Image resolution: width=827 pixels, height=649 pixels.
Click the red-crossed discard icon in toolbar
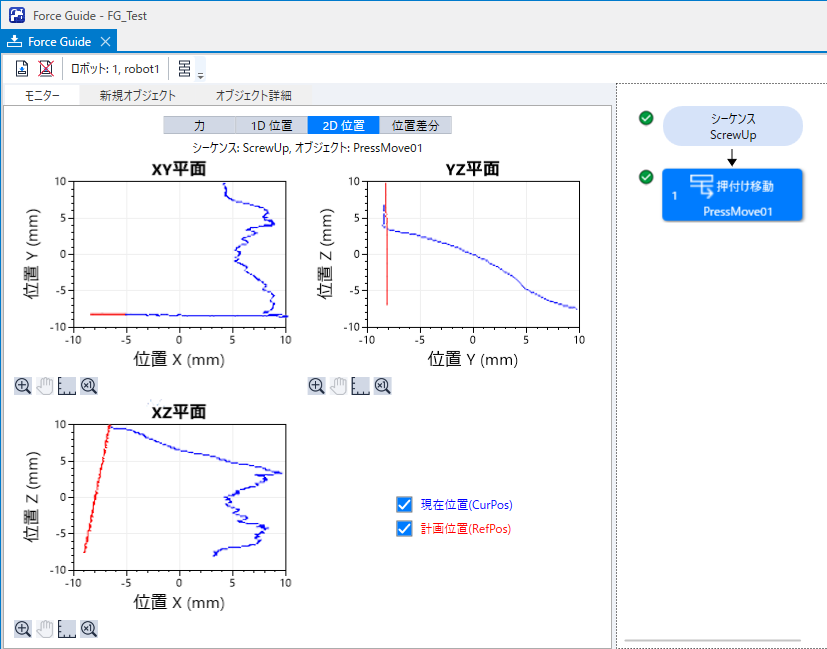pos(45,68)
